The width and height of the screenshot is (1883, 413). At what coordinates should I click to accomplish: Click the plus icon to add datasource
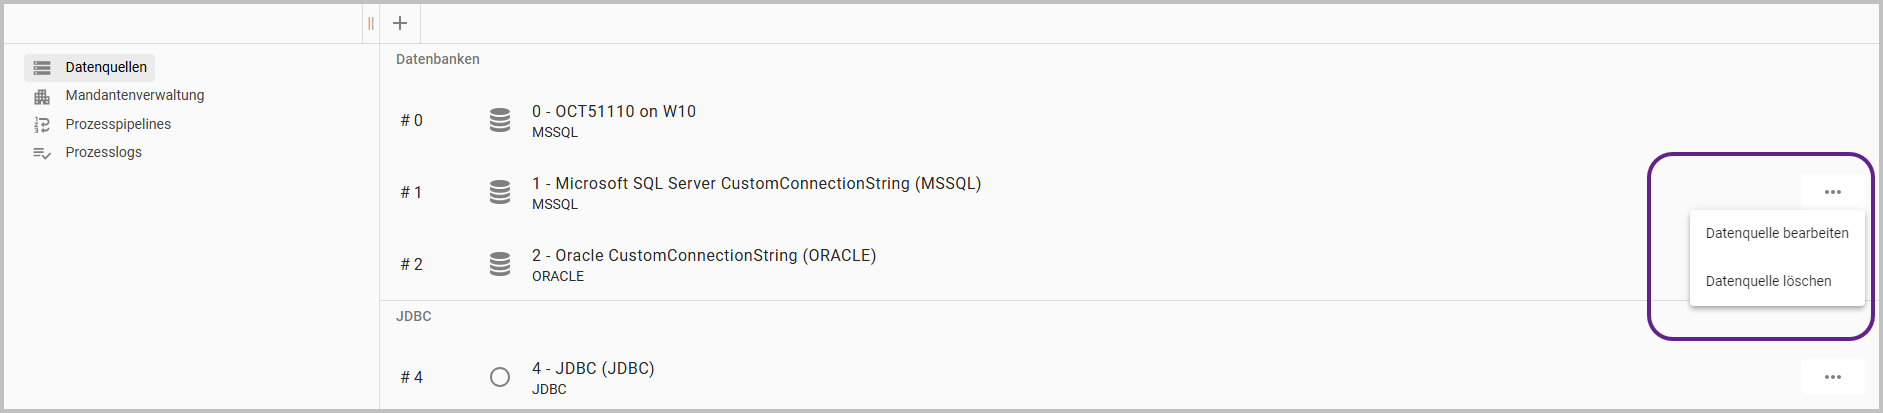click(400, 23)
